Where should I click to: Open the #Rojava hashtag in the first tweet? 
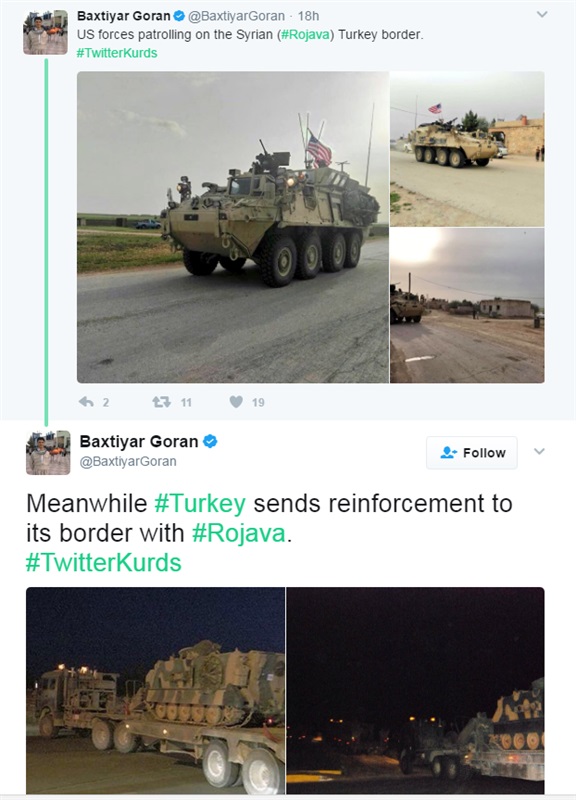coord(305,35)
